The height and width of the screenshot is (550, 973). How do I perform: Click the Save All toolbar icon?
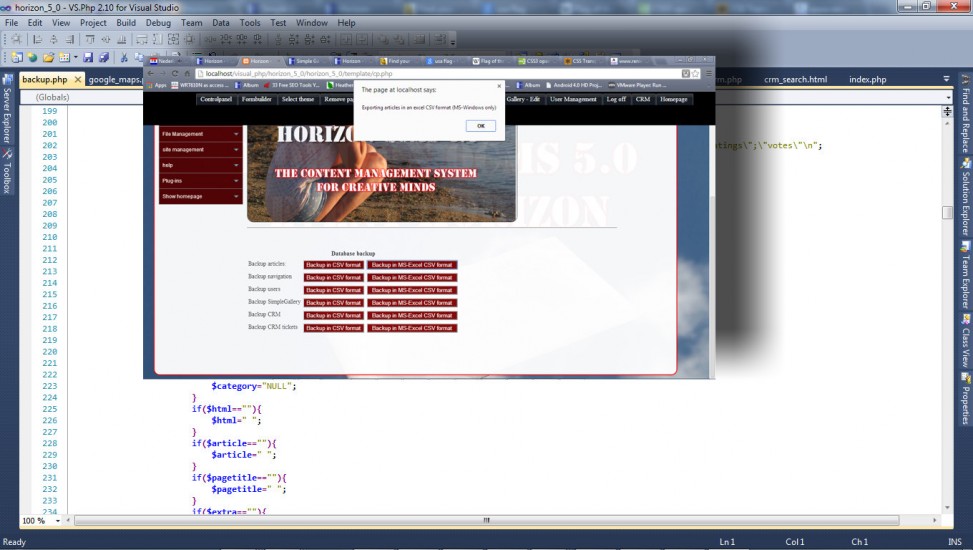103,58
